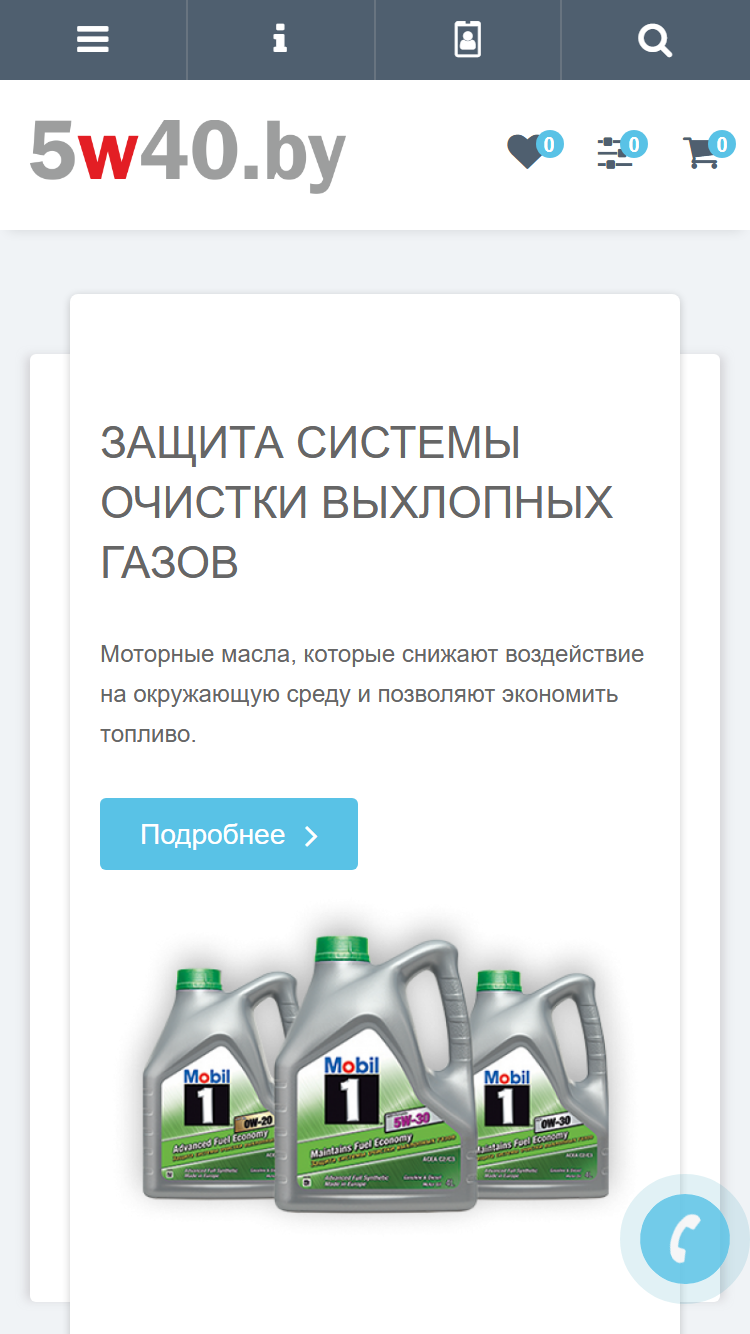Click the 5w40.by site logo
This screenshot has height=1334, width=750.
(x=187, y=152)
